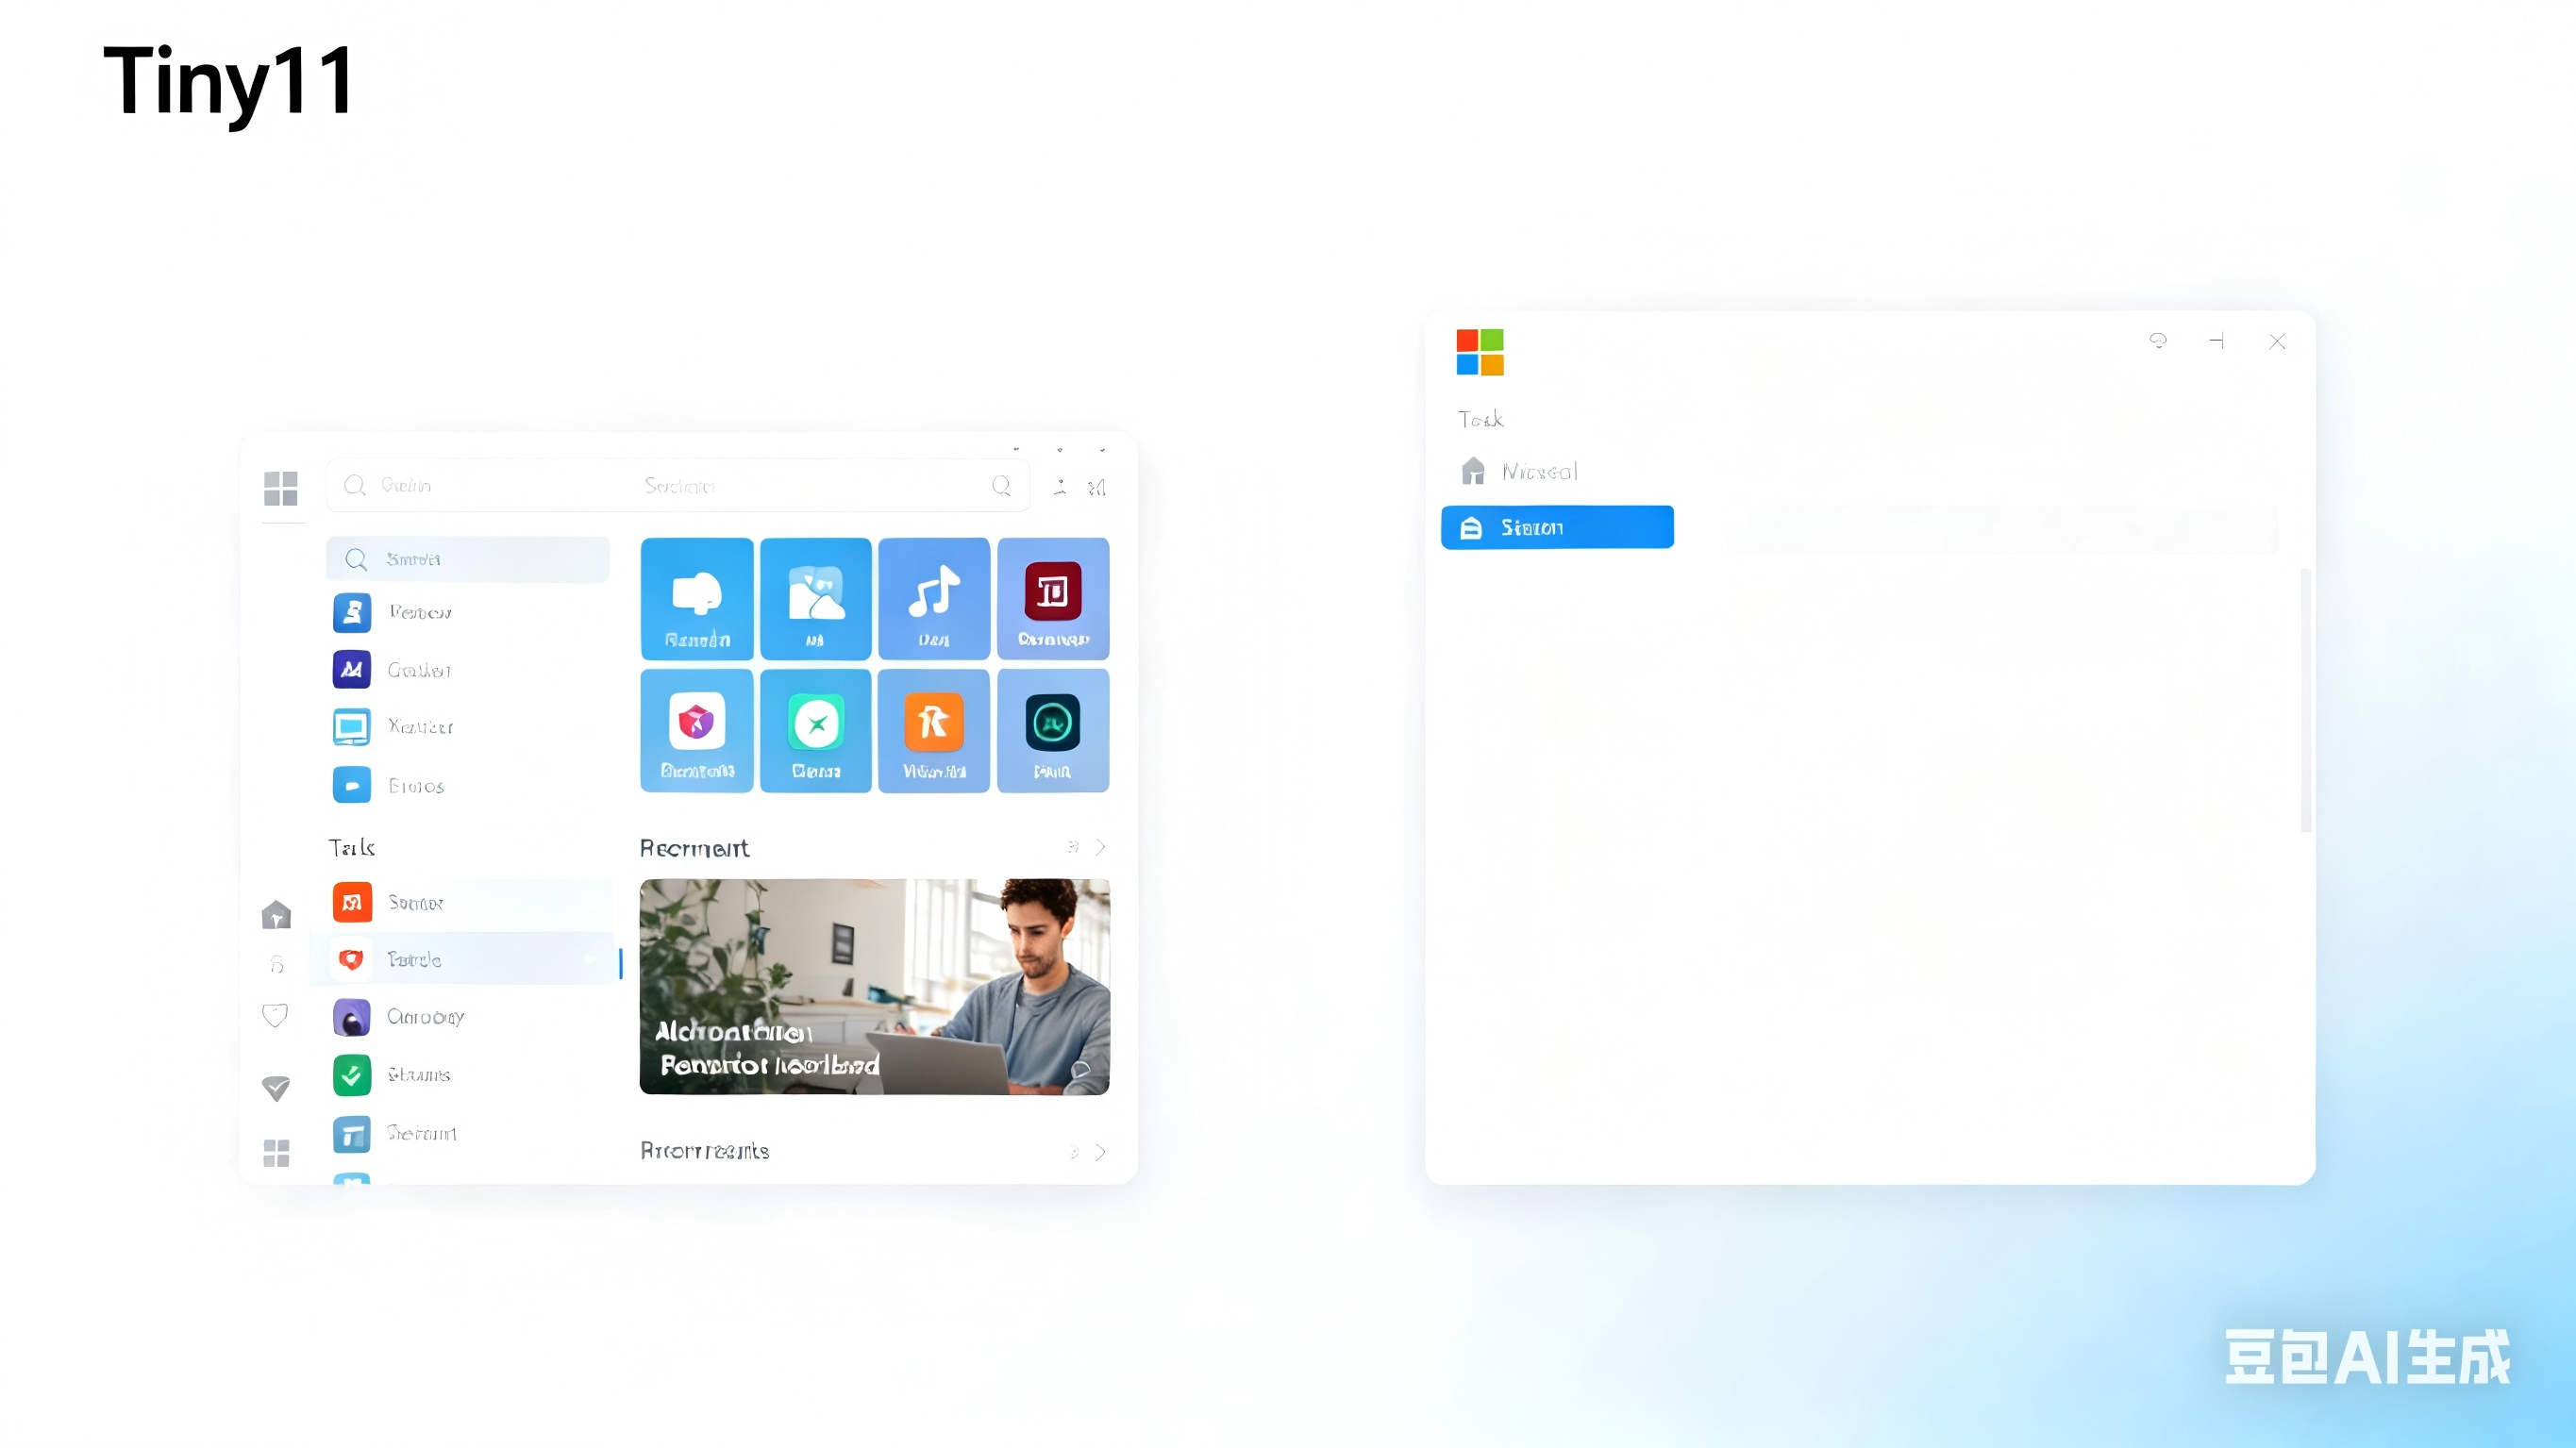Click the 'Talk' section heading
The height and width of the screenshot is (1448, 2576).
click(351, 847)
